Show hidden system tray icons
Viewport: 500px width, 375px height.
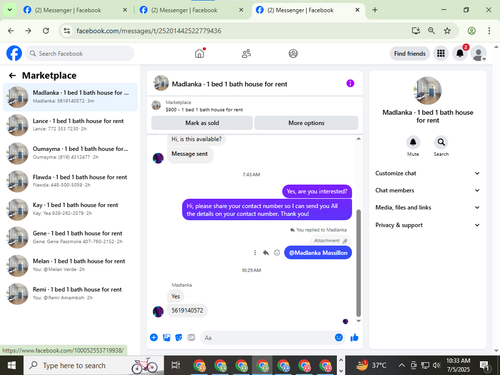click(x=402, y=365)
